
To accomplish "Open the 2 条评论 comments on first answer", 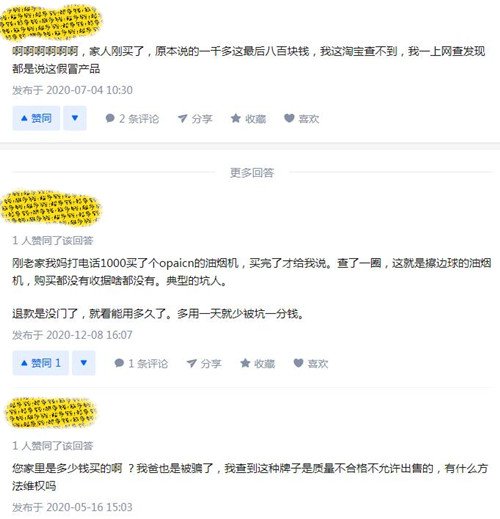I will tap(132, 119).
